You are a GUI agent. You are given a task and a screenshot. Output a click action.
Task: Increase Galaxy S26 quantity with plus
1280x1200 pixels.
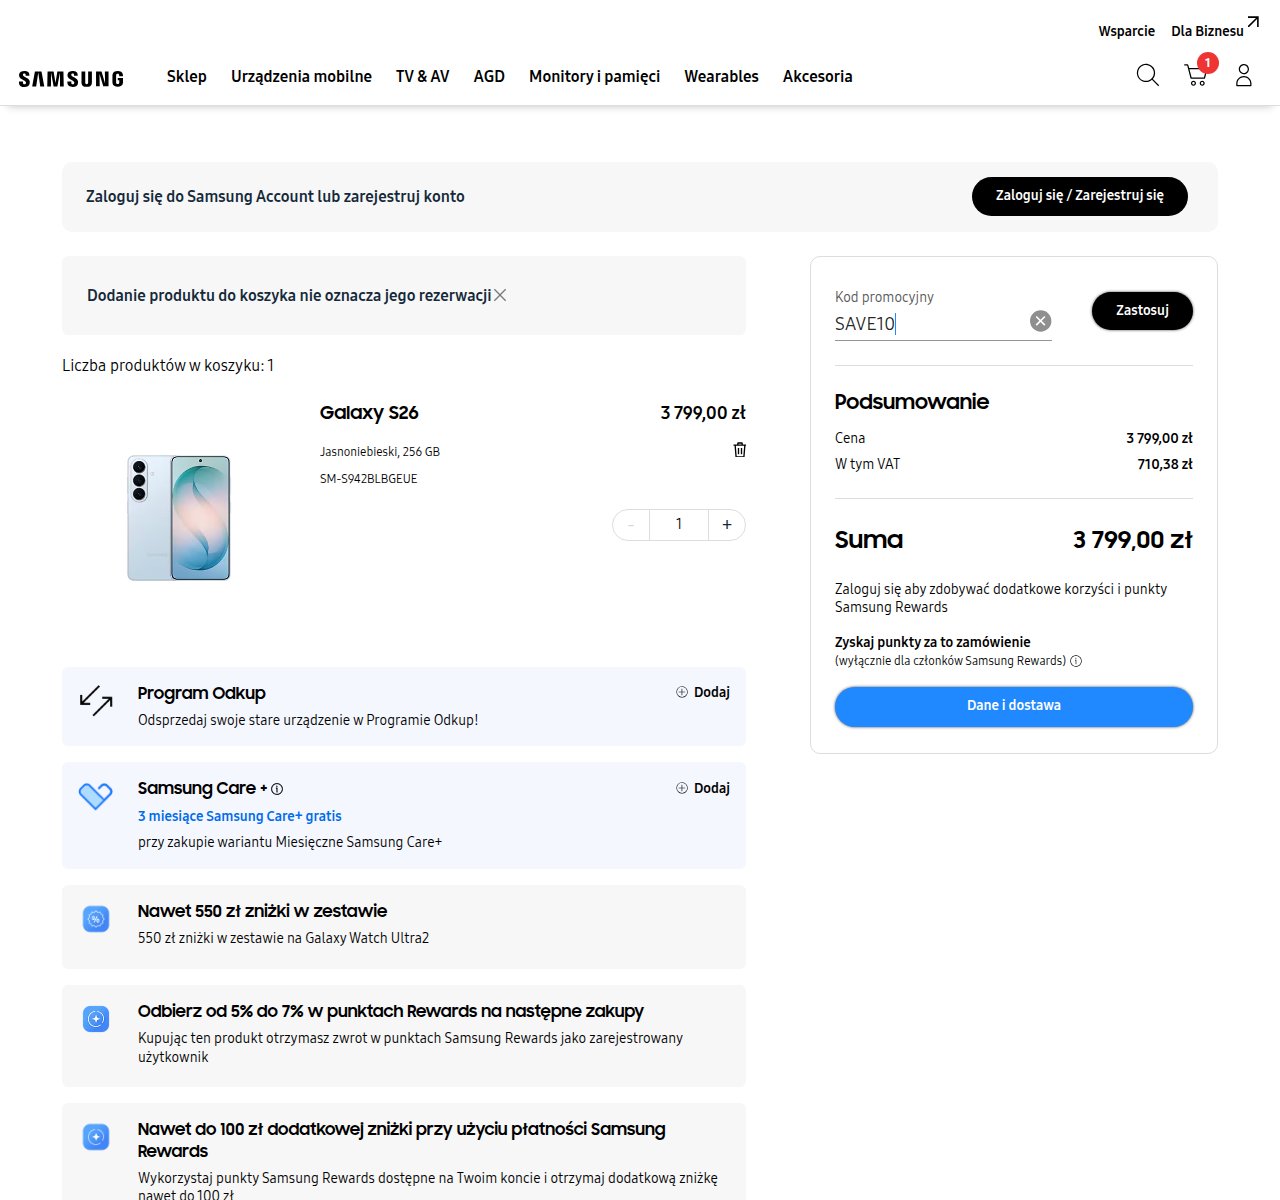pyautogui.click(x=727, y=525)
